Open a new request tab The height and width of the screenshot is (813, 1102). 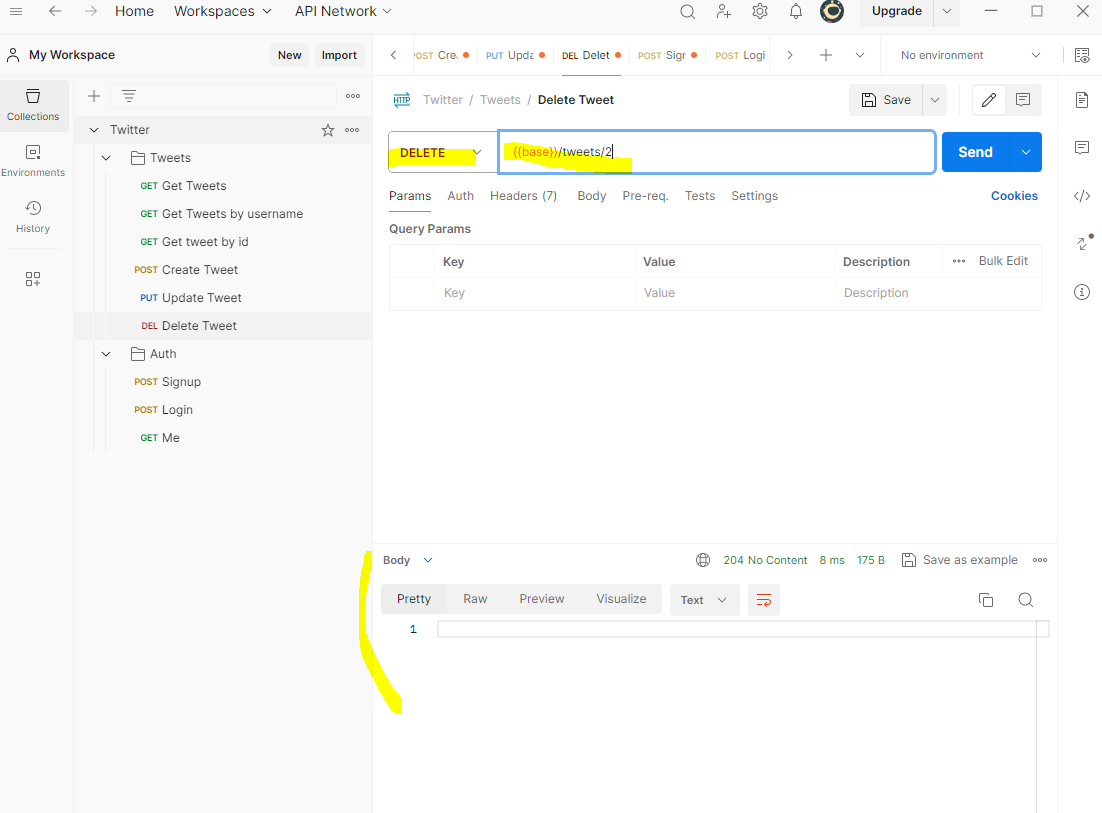point(826,55)
